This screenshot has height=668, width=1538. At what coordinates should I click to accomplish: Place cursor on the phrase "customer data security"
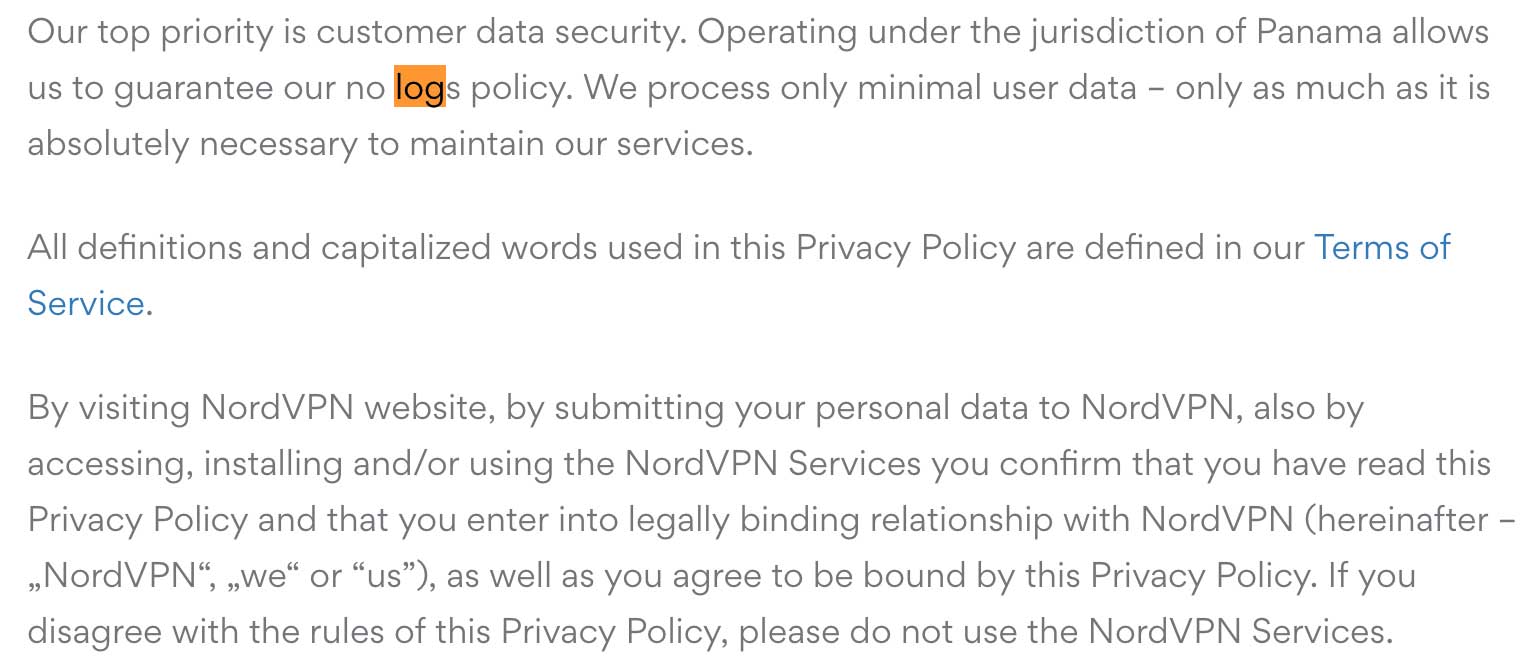pos(500,33)
